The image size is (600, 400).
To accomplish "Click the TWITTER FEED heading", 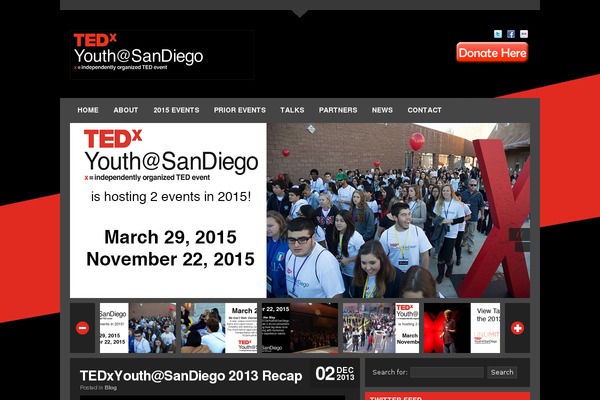I will 396,398.
